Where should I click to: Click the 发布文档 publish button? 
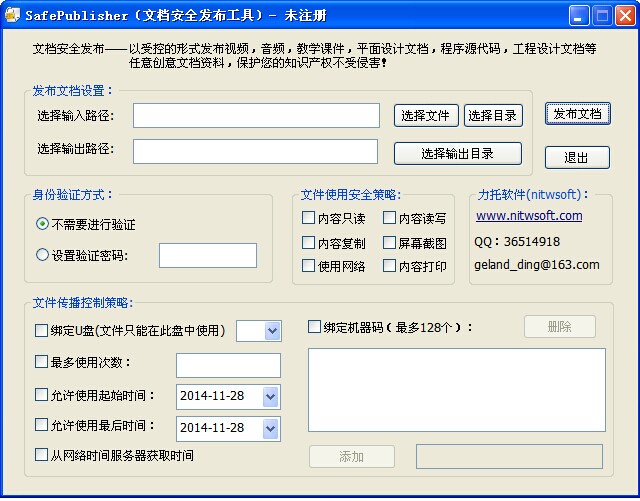coord(577,114)
